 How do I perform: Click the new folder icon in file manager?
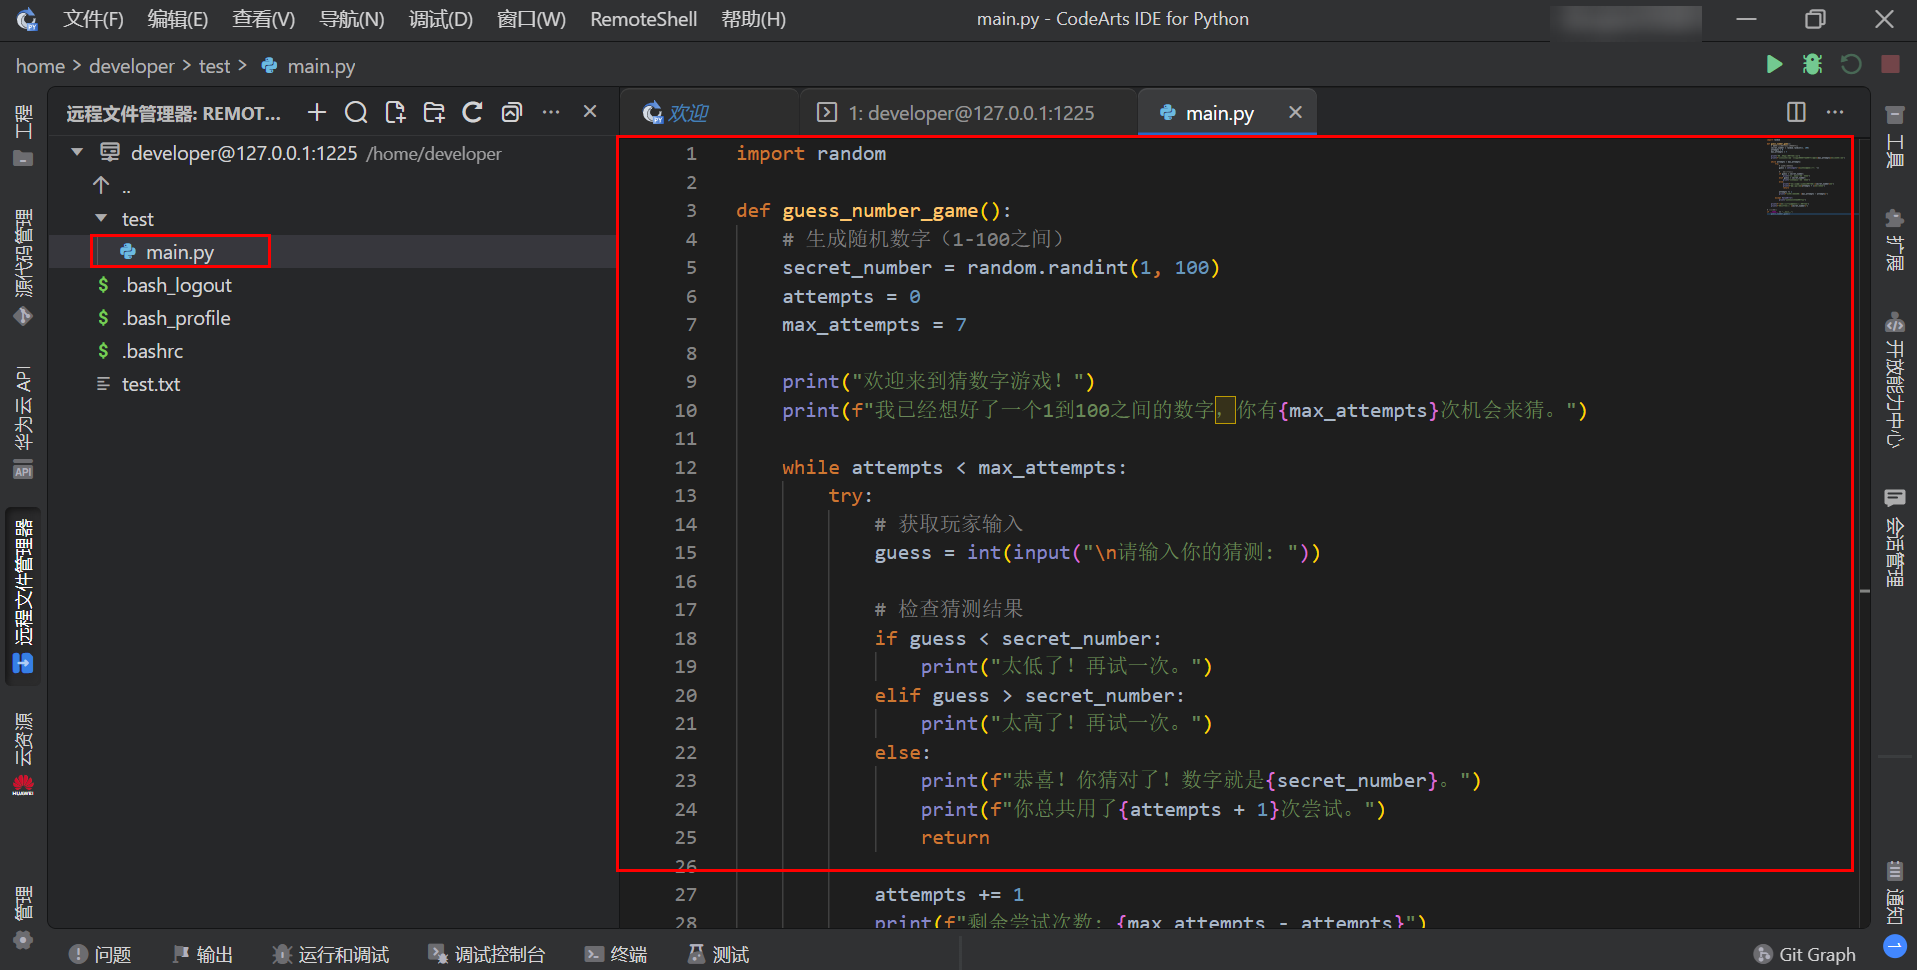click(x=434, y=112)
